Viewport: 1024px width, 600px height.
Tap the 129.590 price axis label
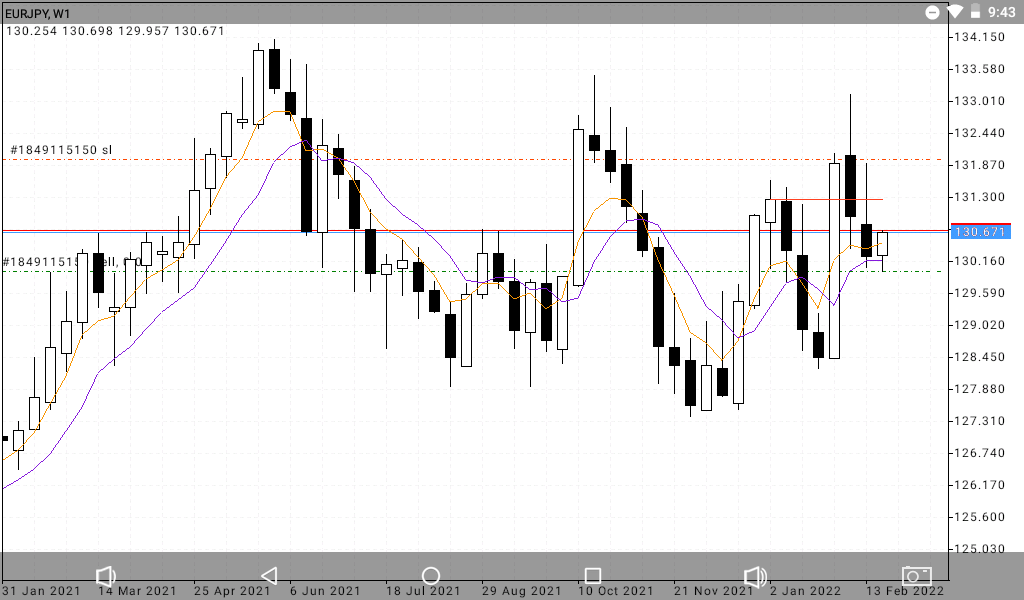click(x=980, y=293)
